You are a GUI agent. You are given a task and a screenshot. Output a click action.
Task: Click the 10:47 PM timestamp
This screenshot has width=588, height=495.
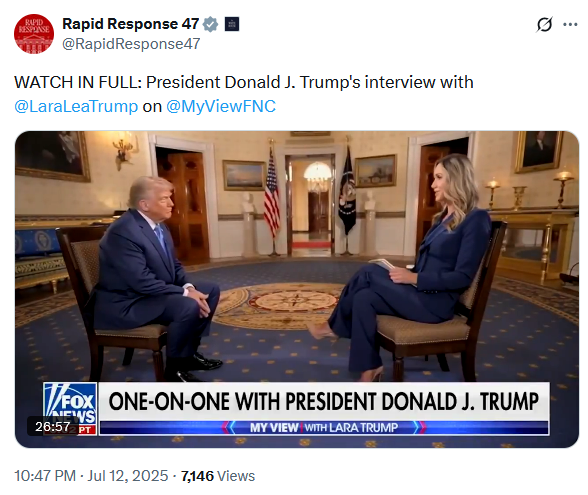pyautogui.click(x=45, y=476)
